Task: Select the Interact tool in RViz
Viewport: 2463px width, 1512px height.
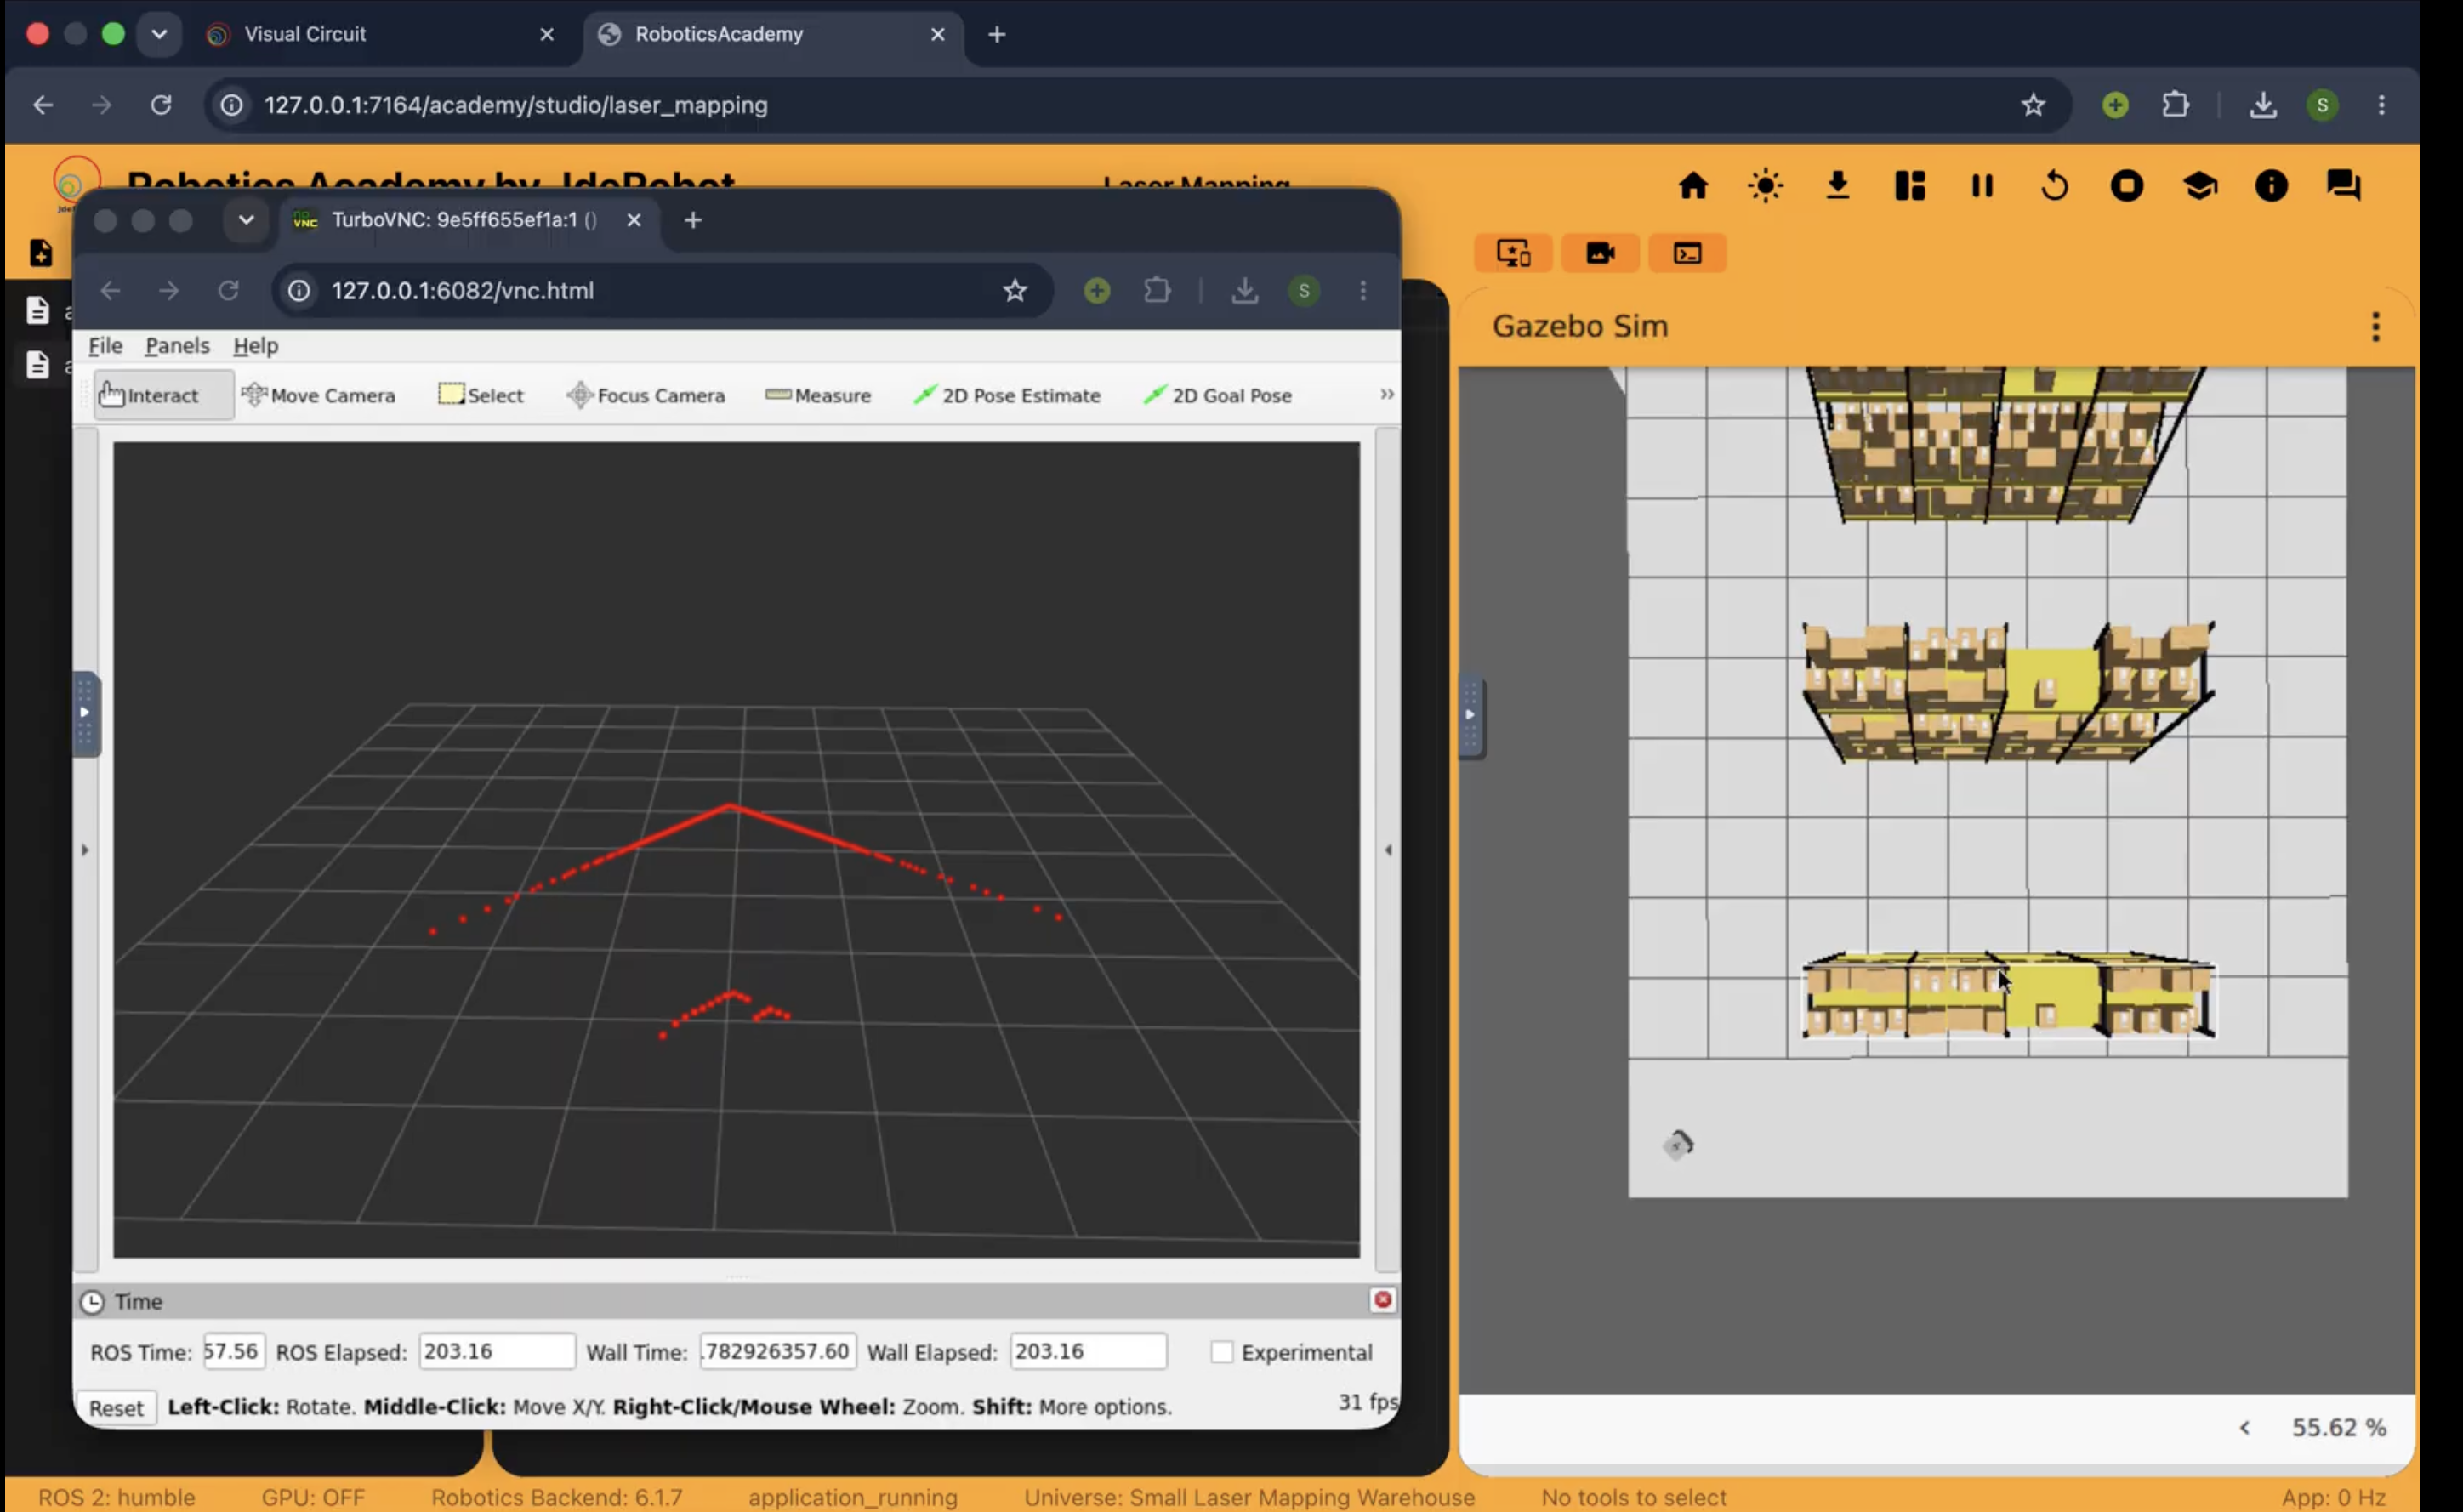Action: [x=164, y=395]
